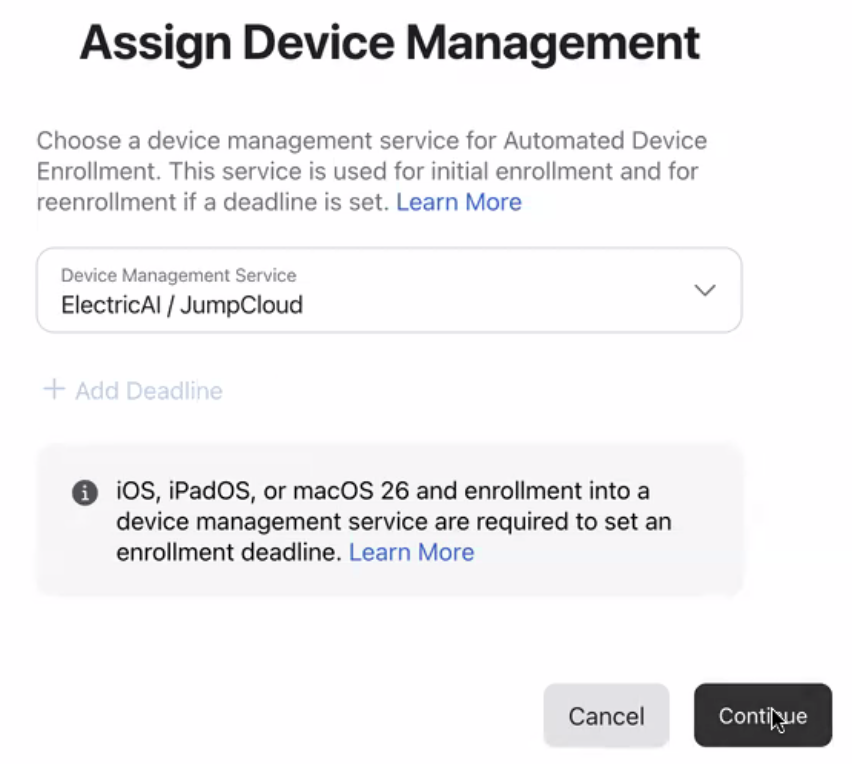Click the reenrollment deadline sentence in the description
Screen dimensions: 852x764
click(x=215, y=202)
